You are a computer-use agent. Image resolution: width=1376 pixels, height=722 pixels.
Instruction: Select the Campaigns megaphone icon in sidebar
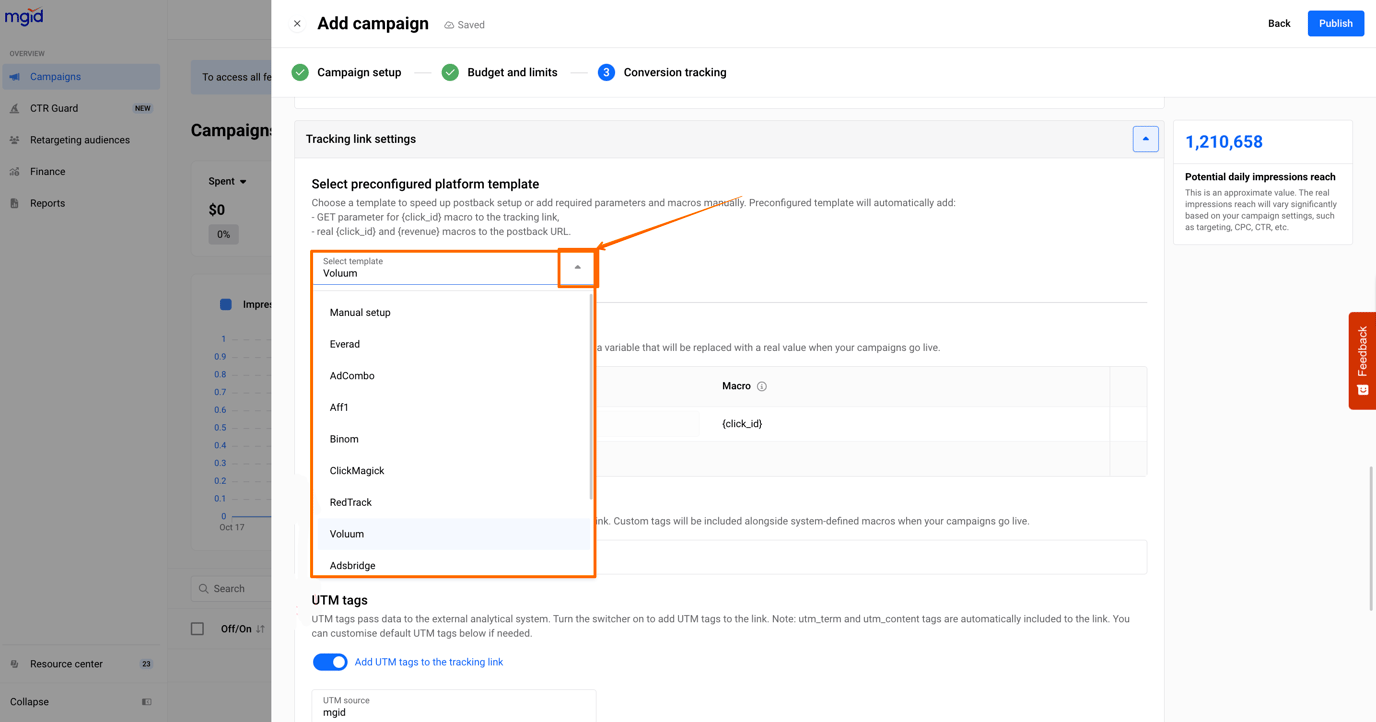14,76
